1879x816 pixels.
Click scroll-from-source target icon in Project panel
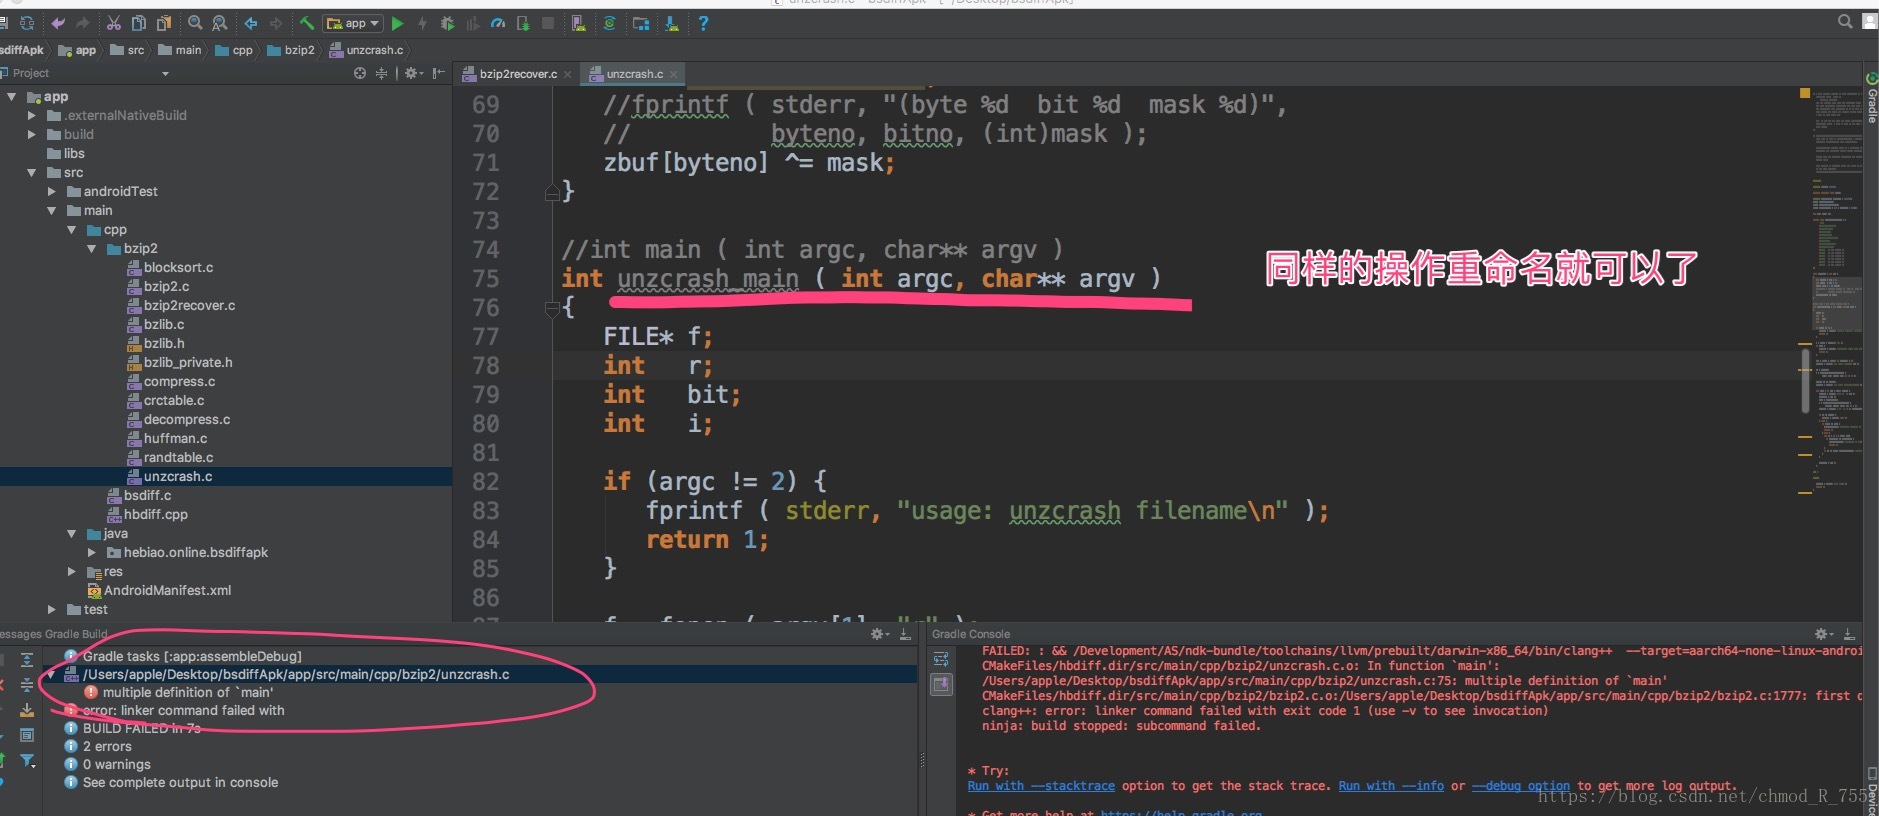(x=360, y=73)
